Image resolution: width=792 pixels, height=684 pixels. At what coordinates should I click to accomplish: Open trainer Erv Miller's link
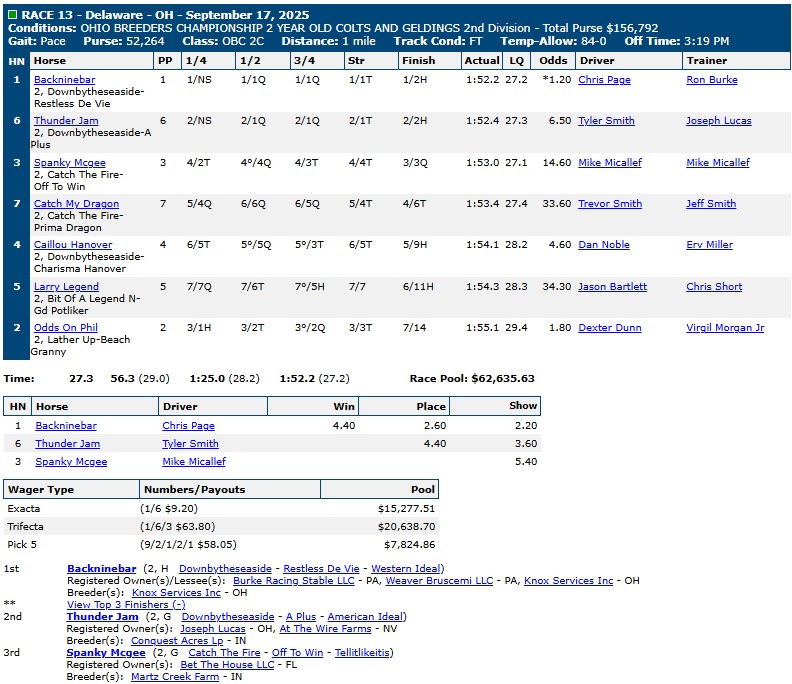(x=709, y=245)
